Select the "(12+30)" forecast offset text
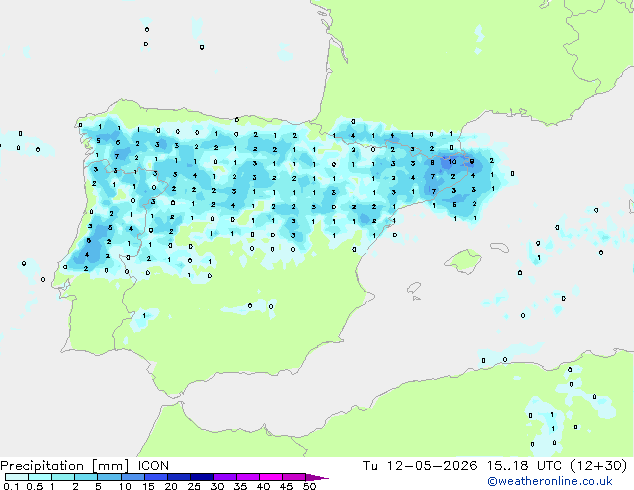Screen dimensions: 634x490 click(598, 466)
